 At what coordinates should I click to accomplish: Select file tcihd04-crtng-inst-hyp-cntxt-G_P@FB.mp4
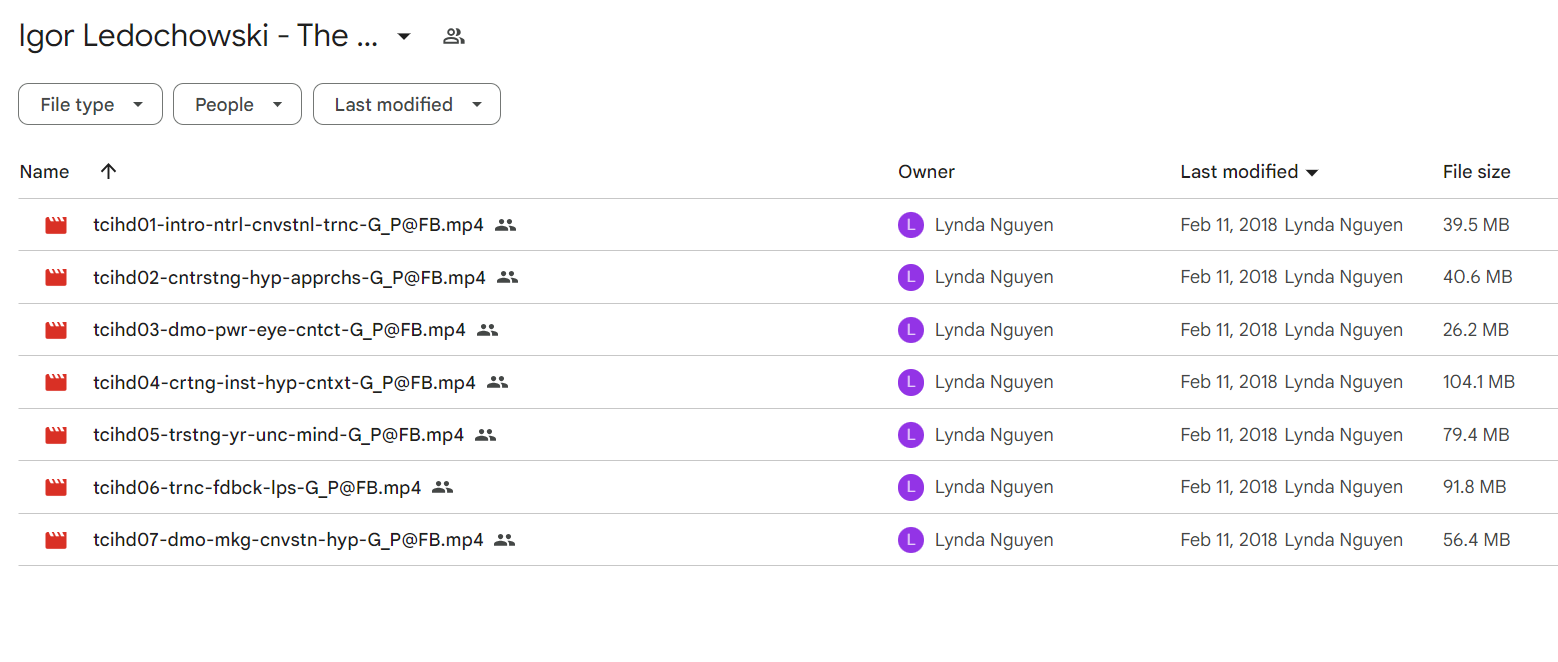coord(284,382)
